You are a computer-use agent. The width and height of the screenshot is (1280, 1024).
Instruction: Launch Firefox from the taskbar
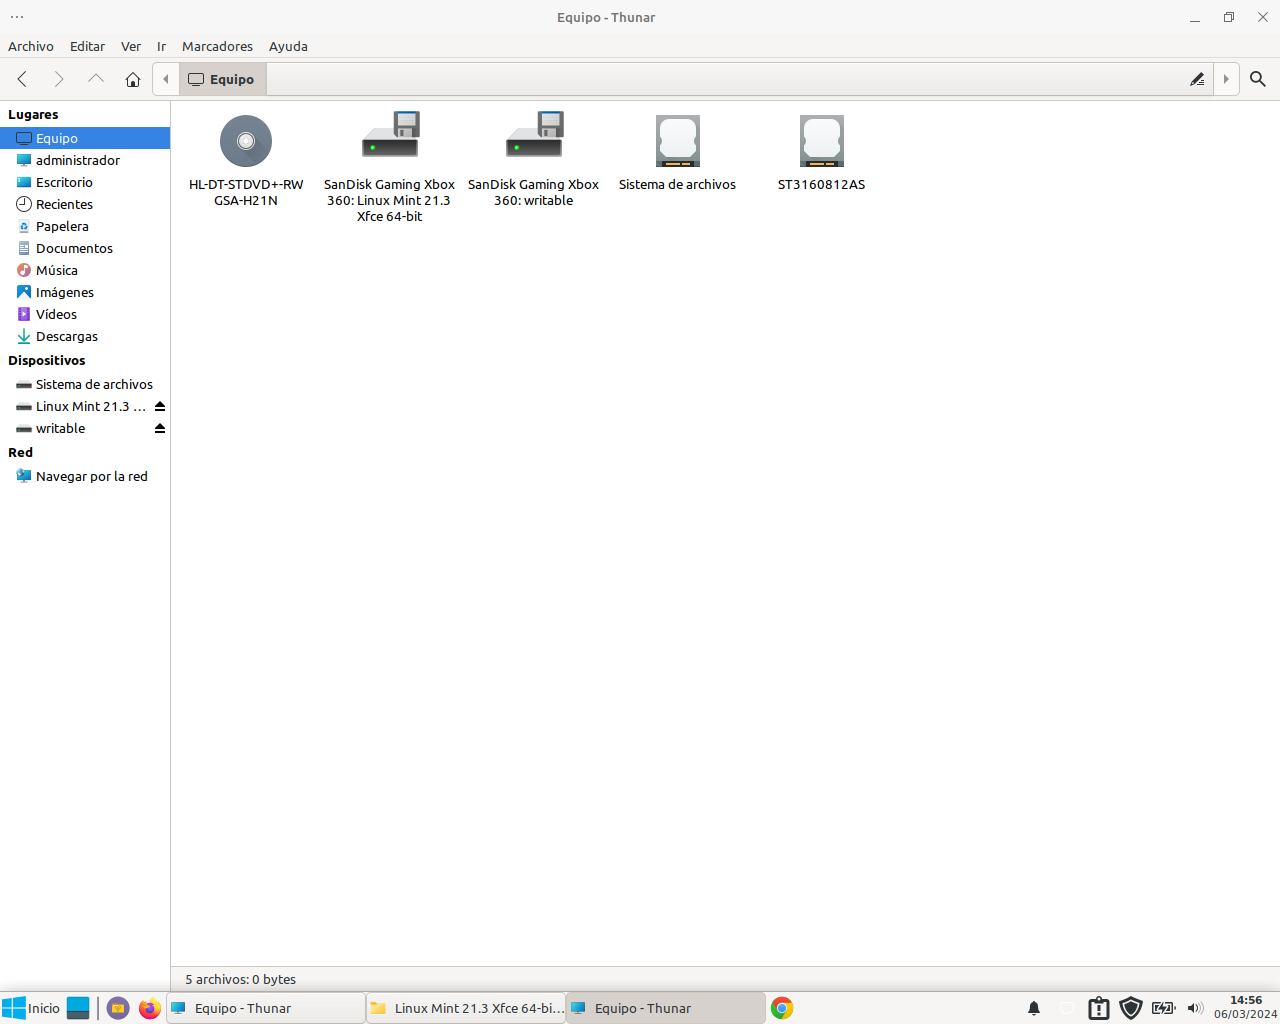[x=150, y=1008]
